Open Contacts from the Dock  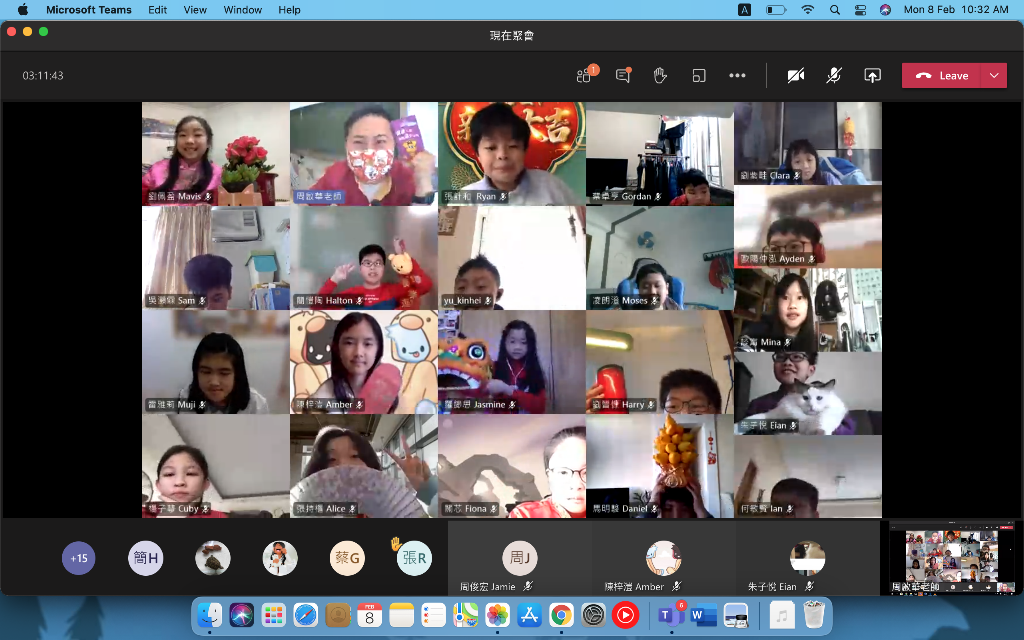[x=338, y=615]
